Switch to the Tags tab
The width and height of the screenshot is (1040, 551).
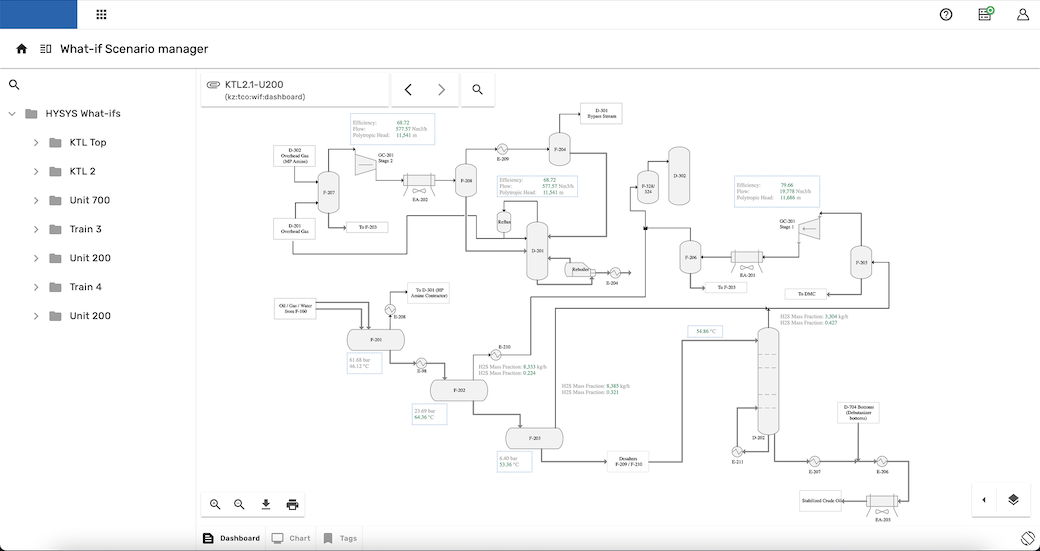[340, 538]
